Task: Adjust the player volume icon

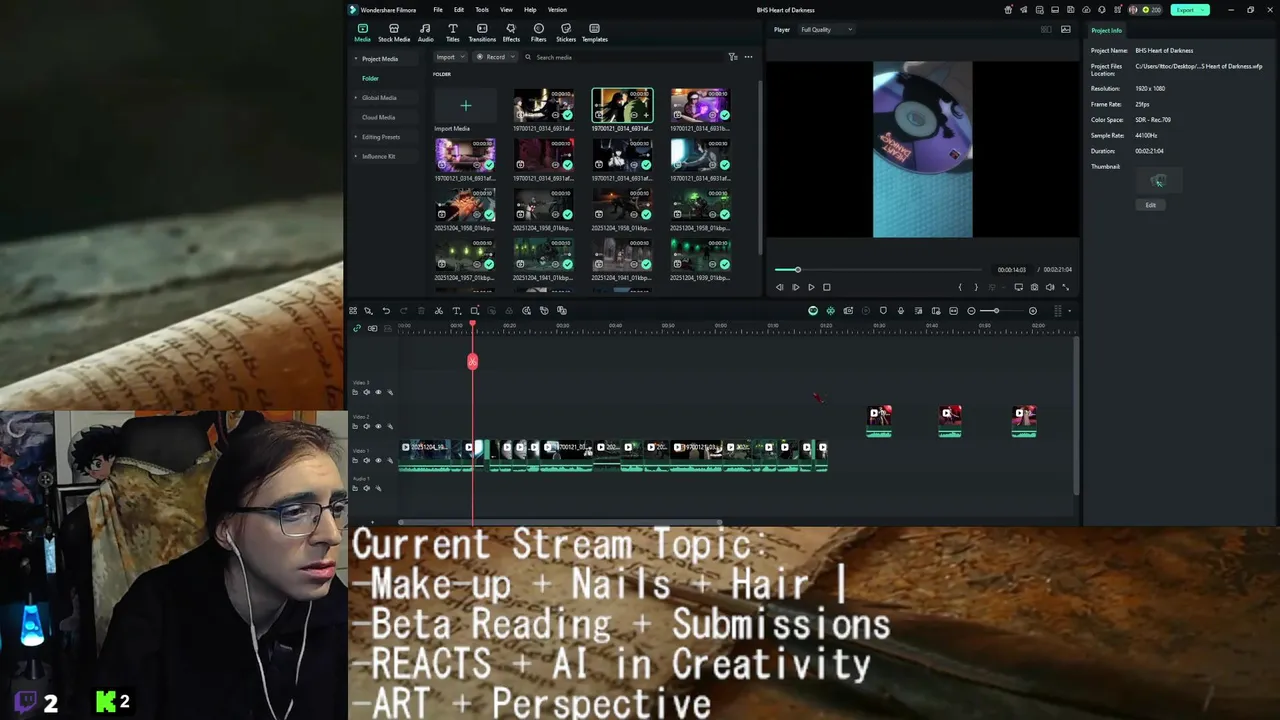Action: pyautogui.click(x=1050, y=287)
